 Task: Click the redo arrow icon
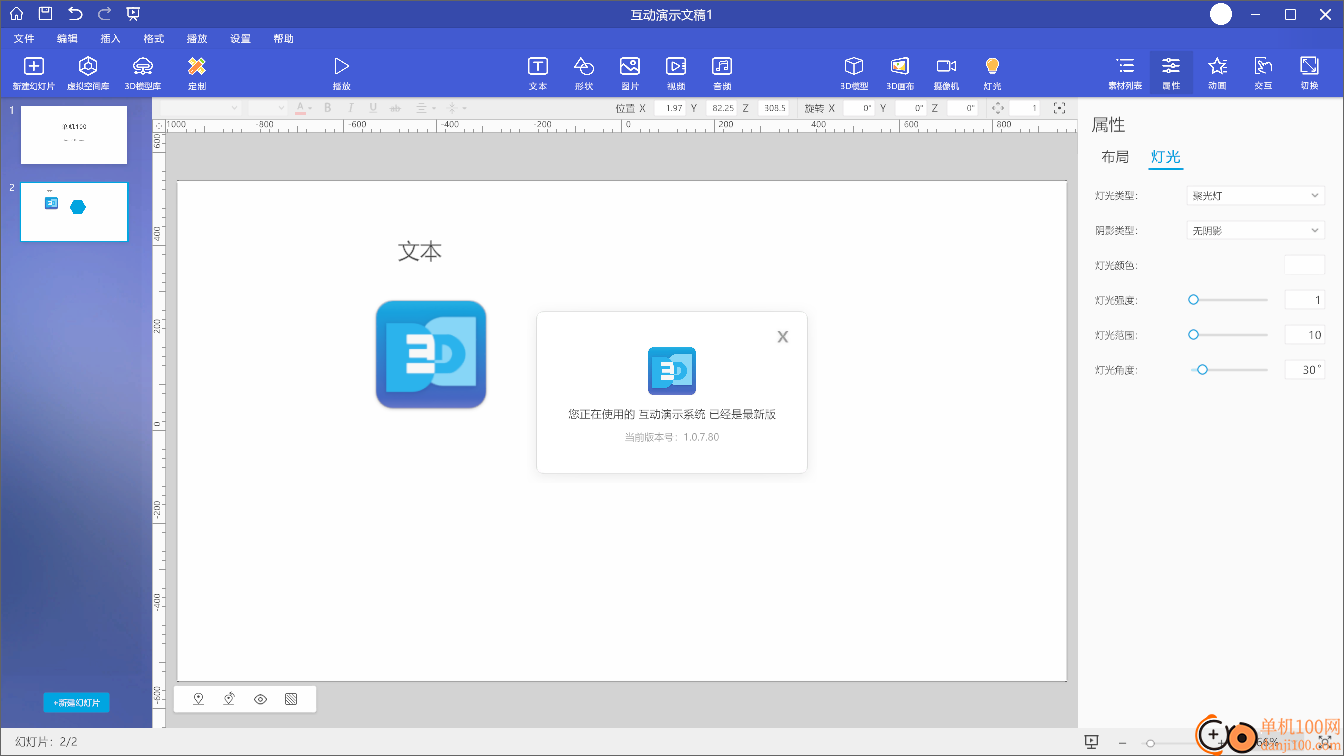tap(104, 14)
